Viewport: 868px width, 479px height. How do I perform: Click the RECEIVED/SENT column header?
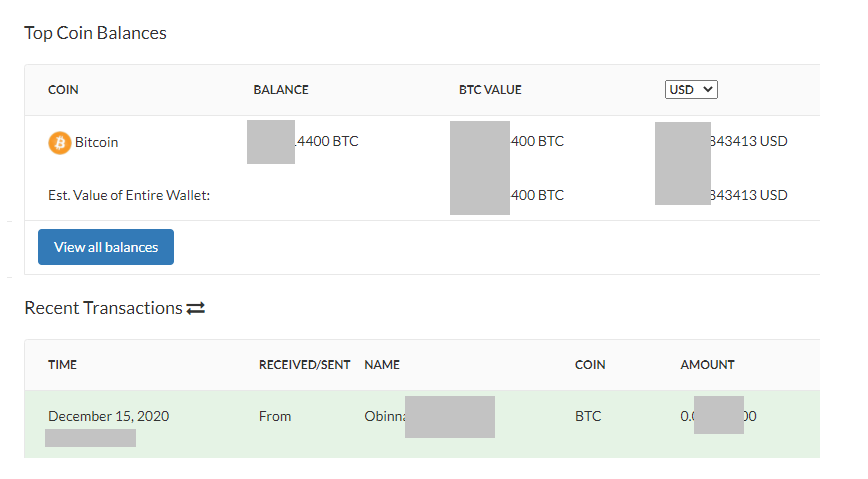pos(304,365)
